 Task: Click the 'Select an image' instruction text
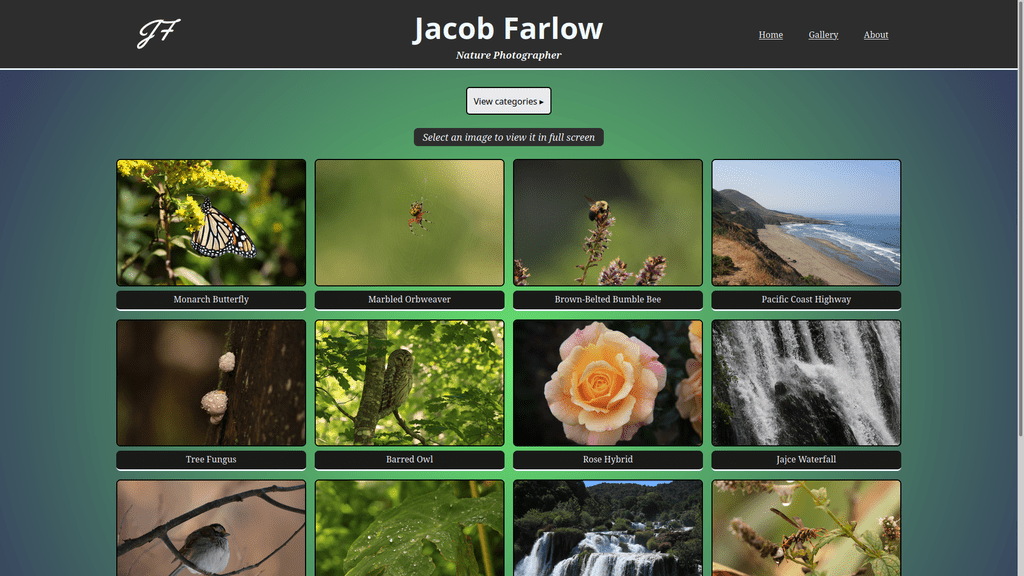(x=509, y=137)
